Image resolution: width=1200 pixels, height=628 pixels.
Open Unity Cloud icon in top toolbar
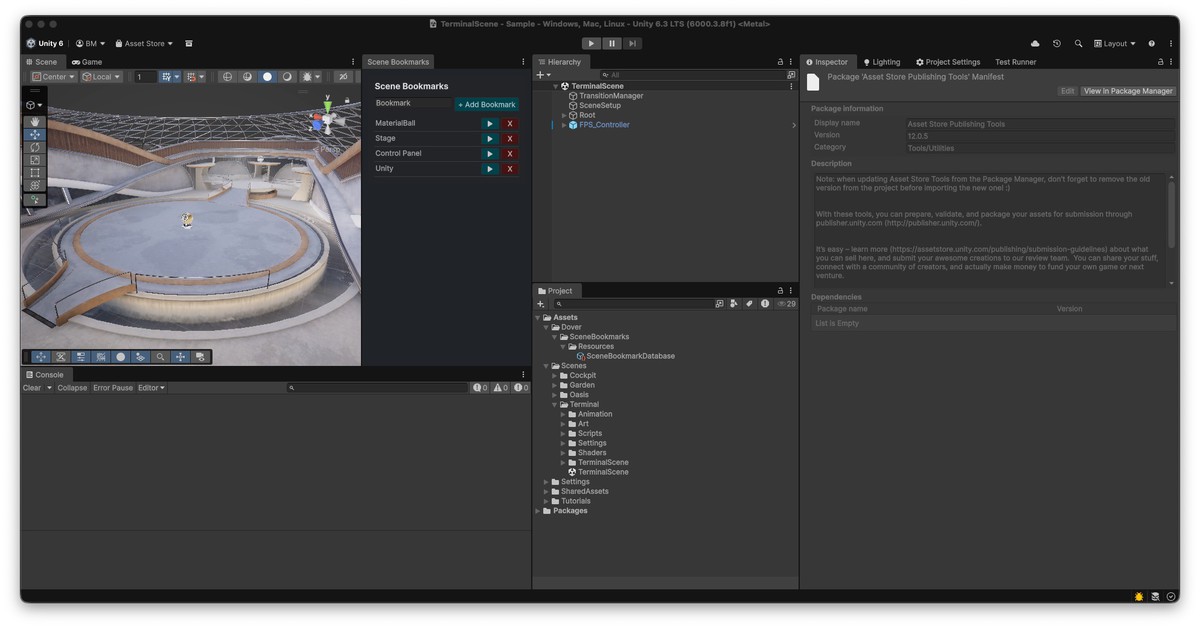click(x=1035, y=44)
